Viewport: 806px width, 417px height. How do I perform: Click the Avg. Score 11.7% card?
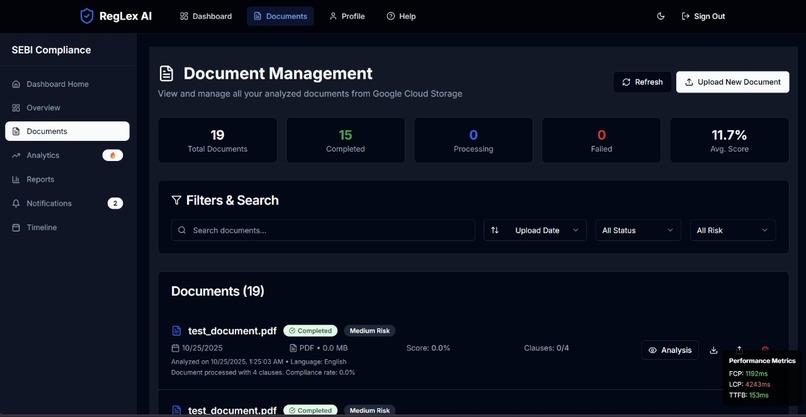point(729,140)
